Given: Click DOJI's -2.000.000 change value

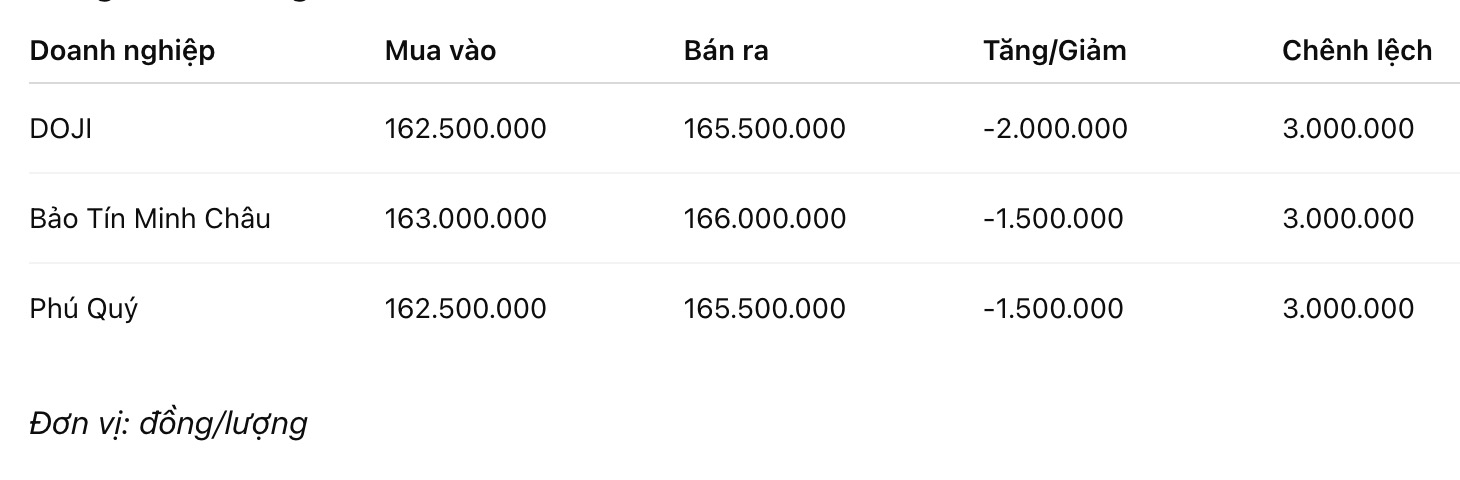Looking at the screenshot, I should [x=1055, y=128].
